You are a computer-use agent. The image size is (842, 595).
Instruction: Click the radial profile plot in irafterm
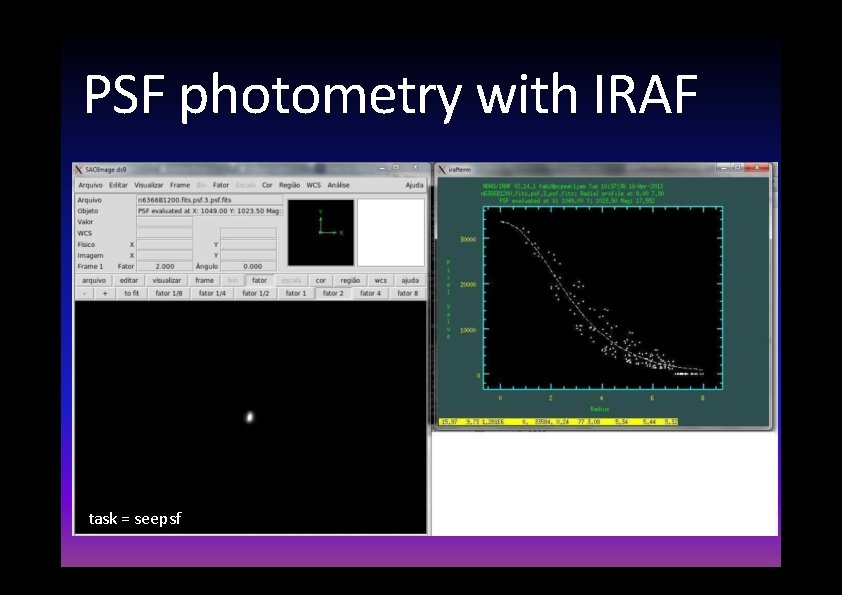pyautogui.click(x=603, y=298)
